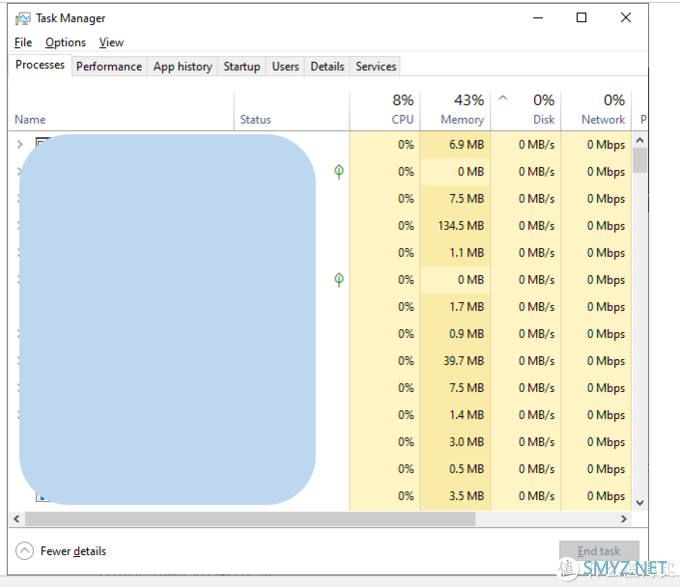Switch to the Performance tab
This screenshot has height=587, width=680.
coord(109,66)
